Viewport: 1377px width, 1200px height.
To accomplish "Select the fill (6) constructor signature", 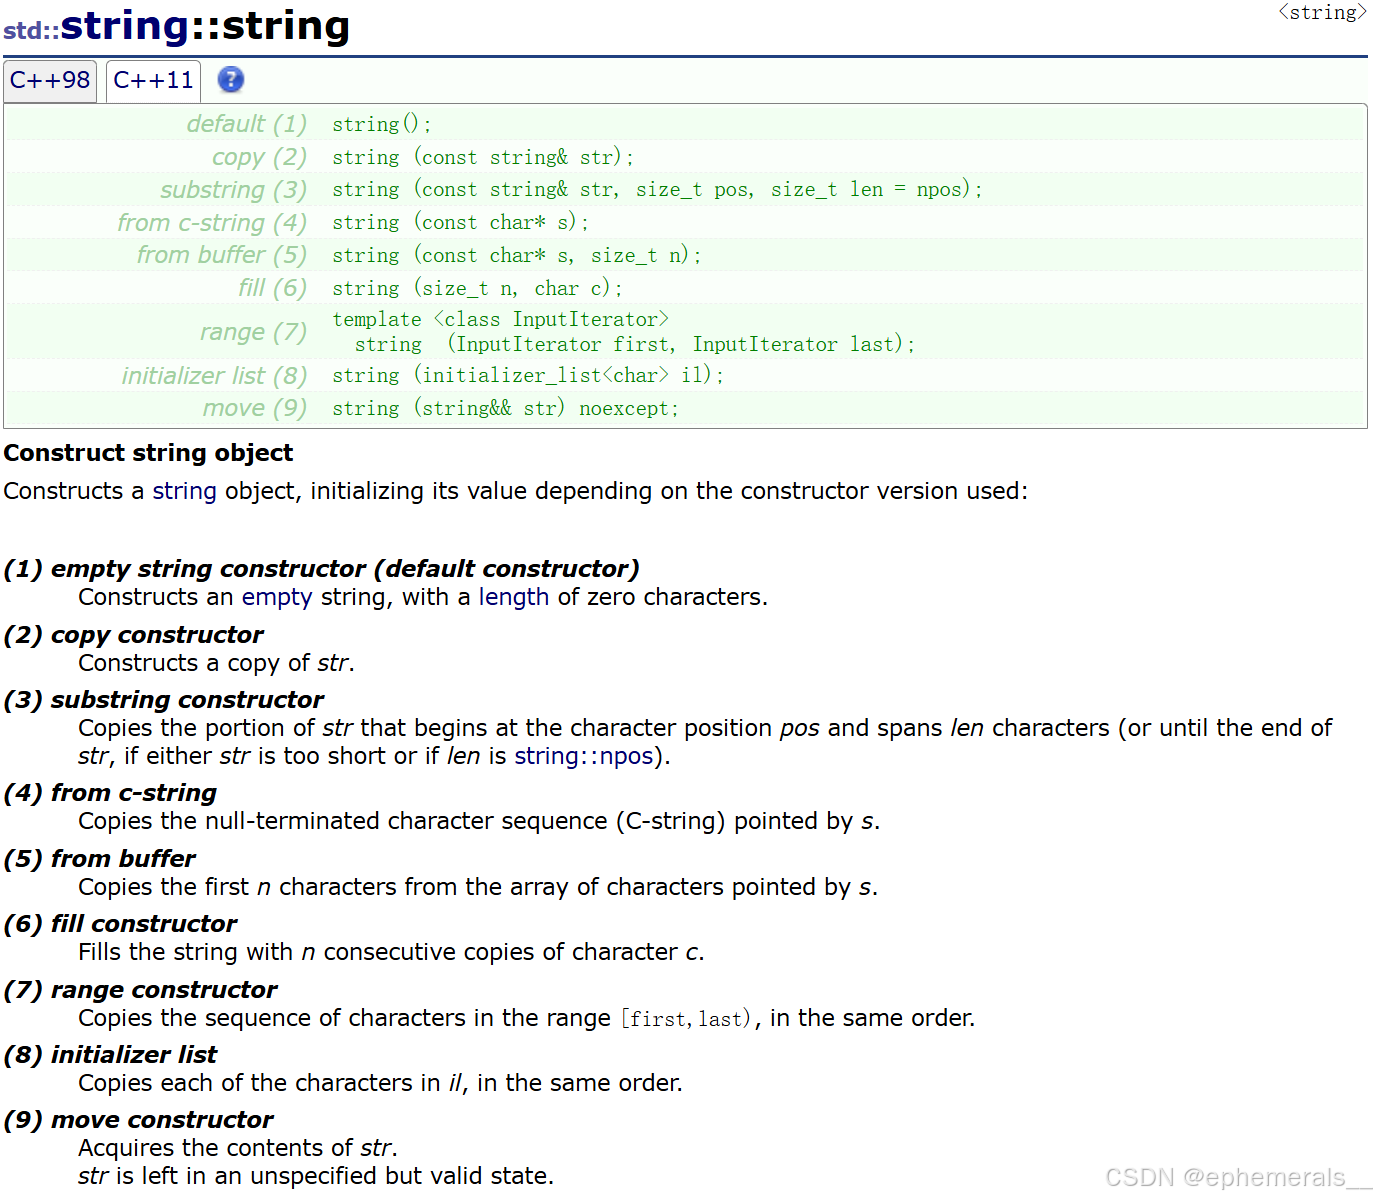I will pyautogui.click(x=477, y=288).
